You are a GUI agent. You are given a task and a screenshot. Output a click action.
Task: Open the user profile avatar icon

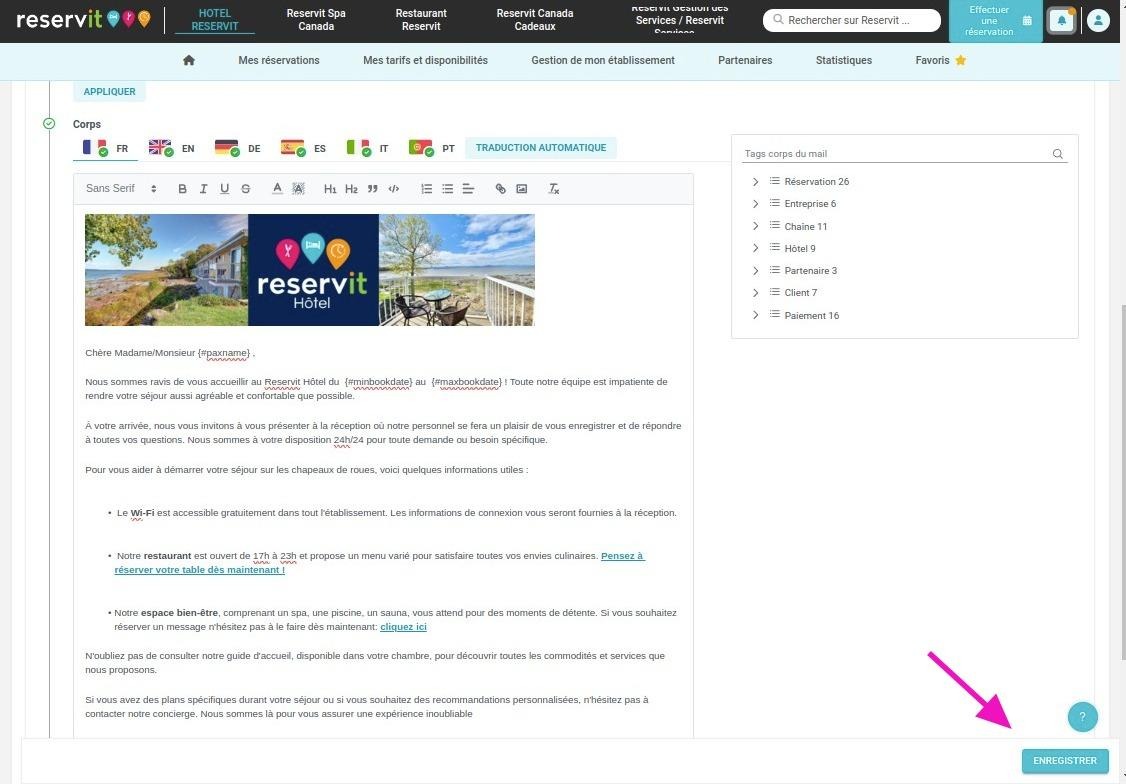click(x=1098, y=21)
